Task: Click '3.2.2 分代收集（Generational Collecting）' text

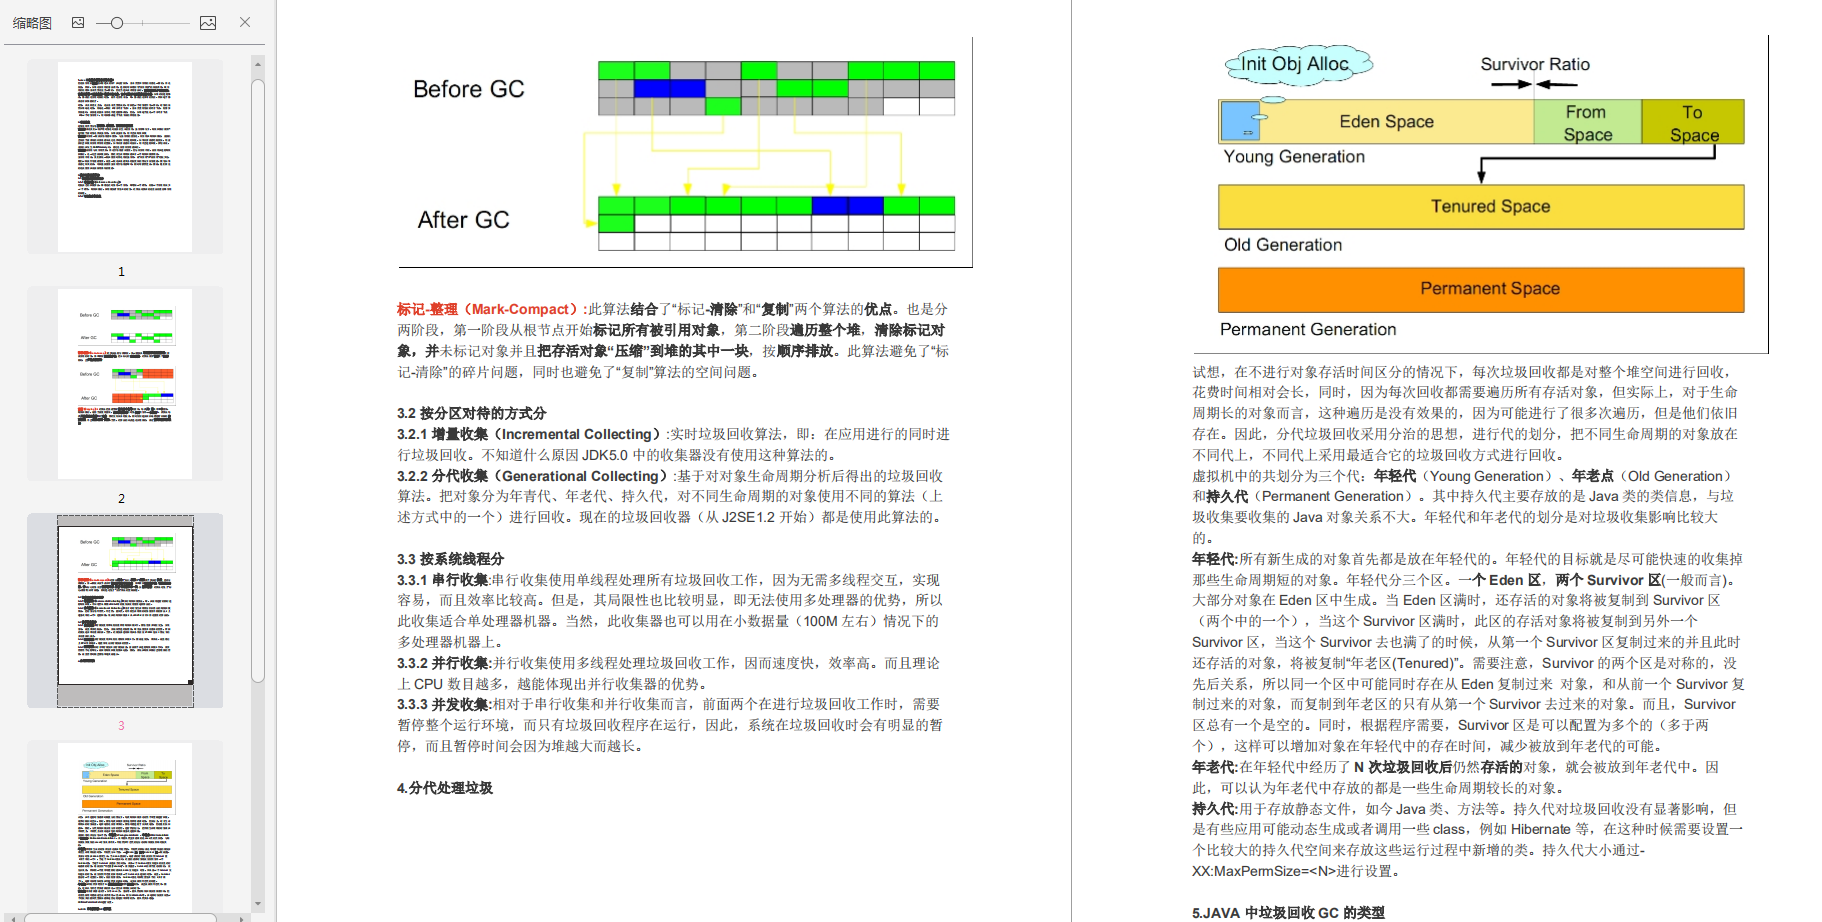Action: (x=533, y=476)
